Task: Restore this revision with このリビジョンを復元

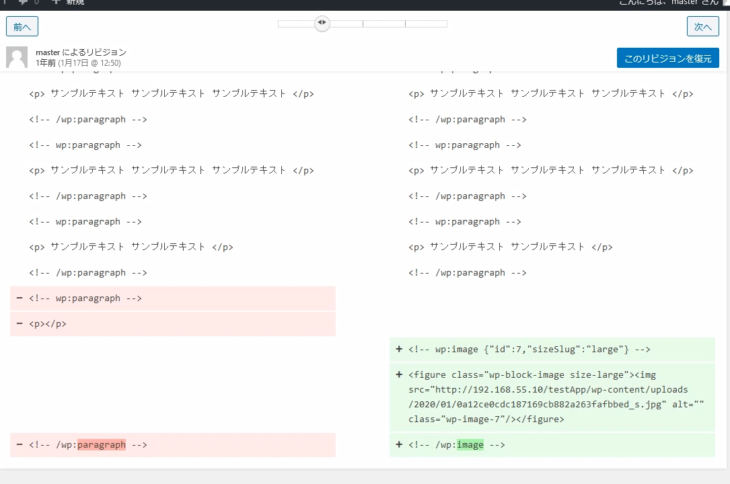Action: tap(668, 58)
